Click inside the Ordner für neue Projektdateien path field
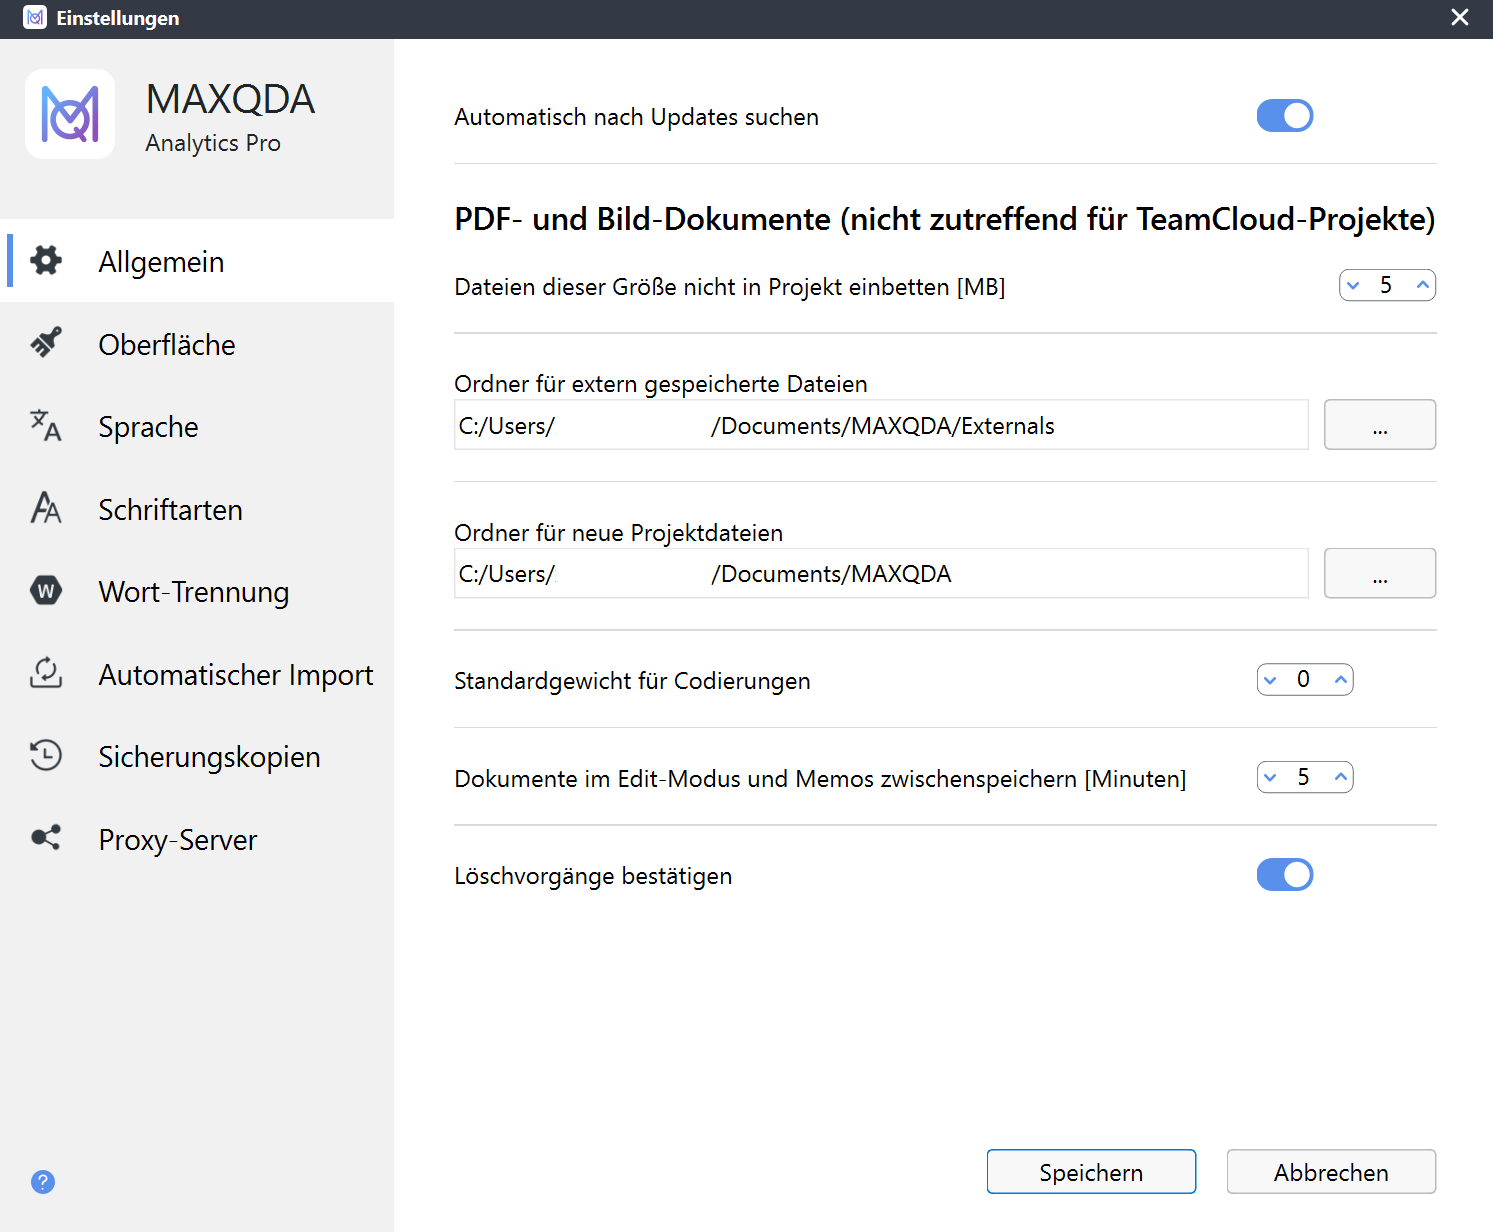Viewport: 1493px width, 1232px height. click(880, 573)
